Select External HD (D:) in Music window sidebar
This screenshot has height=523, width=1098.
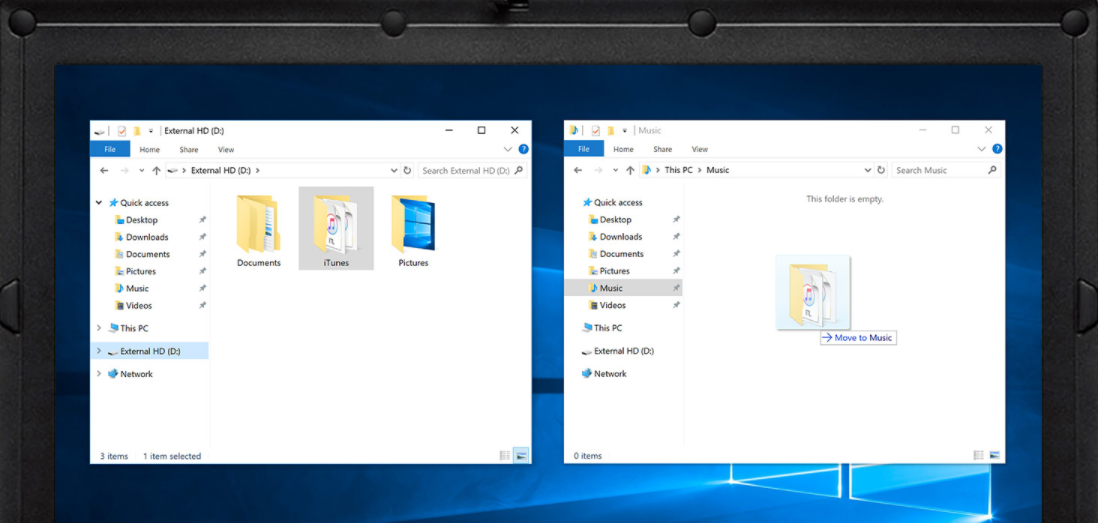pos(623,351)
